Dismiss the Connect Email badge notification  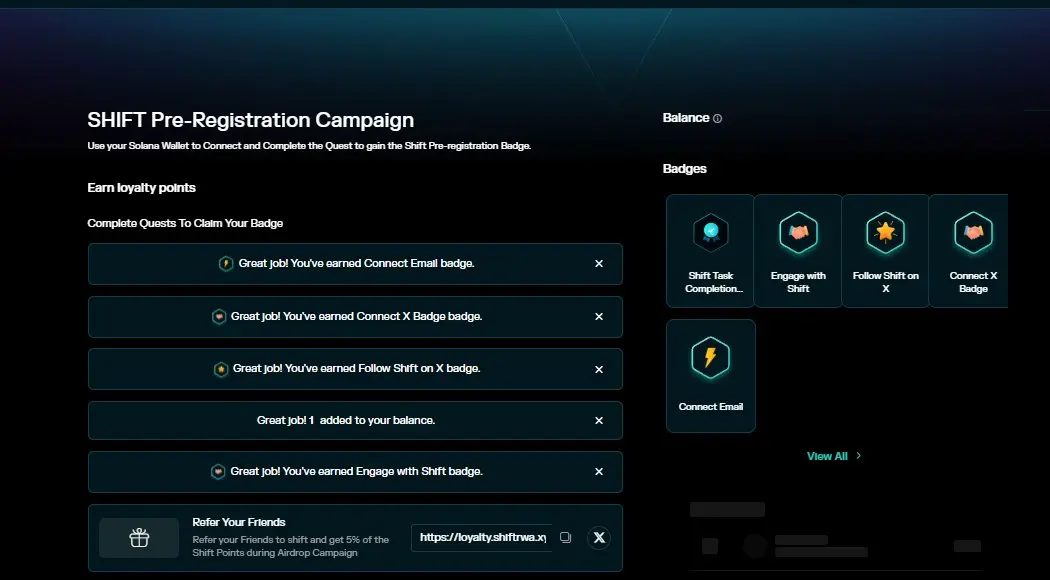click(x=599, y=264)
